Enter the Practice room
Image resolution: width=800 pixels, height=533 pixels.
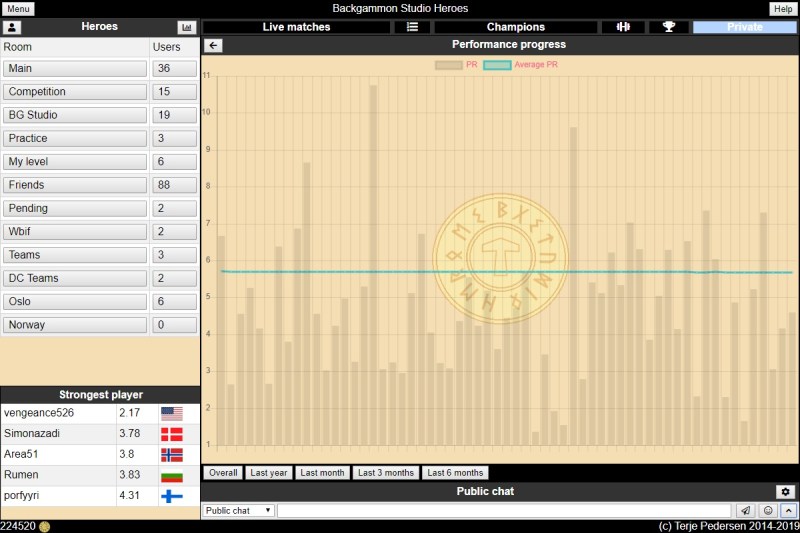coord(74,138)
